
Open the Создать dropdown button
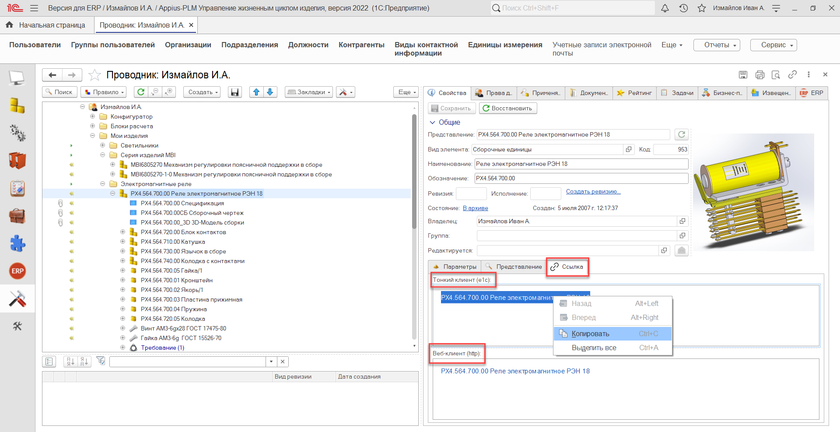pos(203,92)
